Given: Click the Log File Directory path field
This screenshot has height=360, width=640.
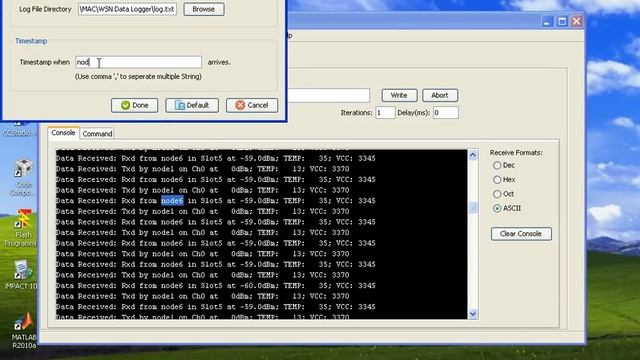Looking at the screenshot, I should (x=127, y=9).
